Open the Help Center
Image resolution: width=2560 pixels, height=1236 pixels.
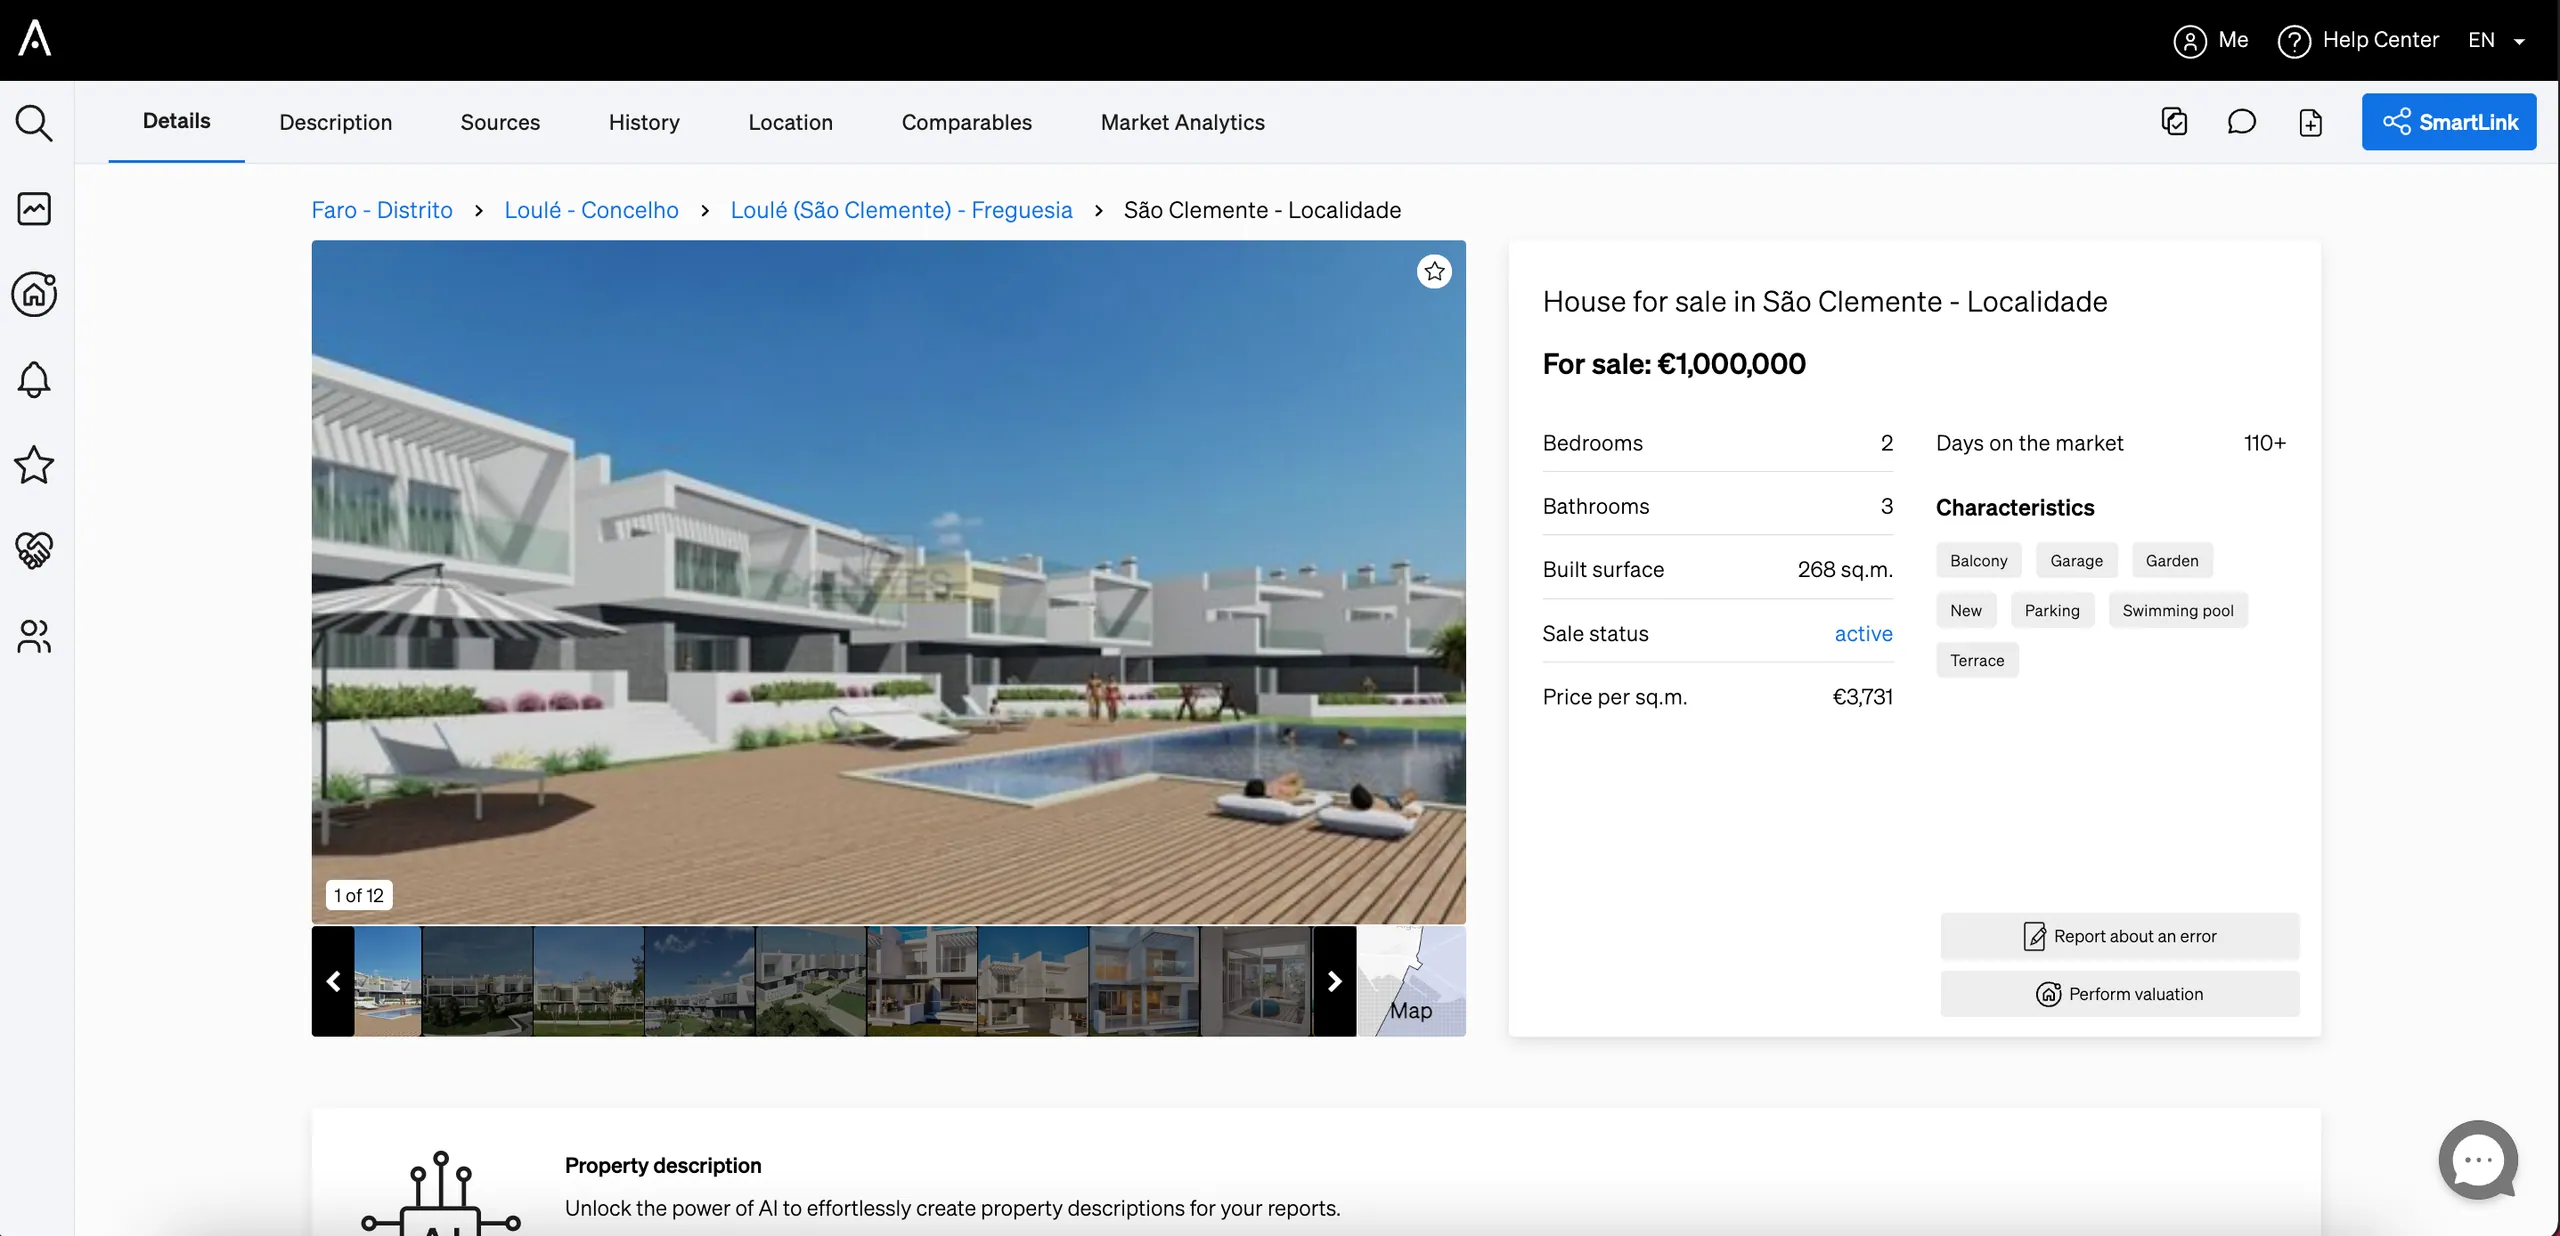[2358, 40]
